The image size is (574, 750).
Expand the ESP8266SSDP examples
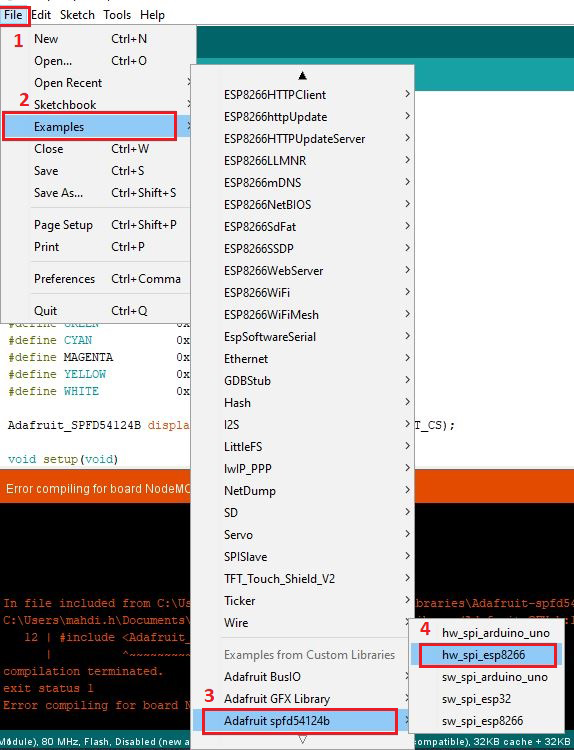(302, 249)
